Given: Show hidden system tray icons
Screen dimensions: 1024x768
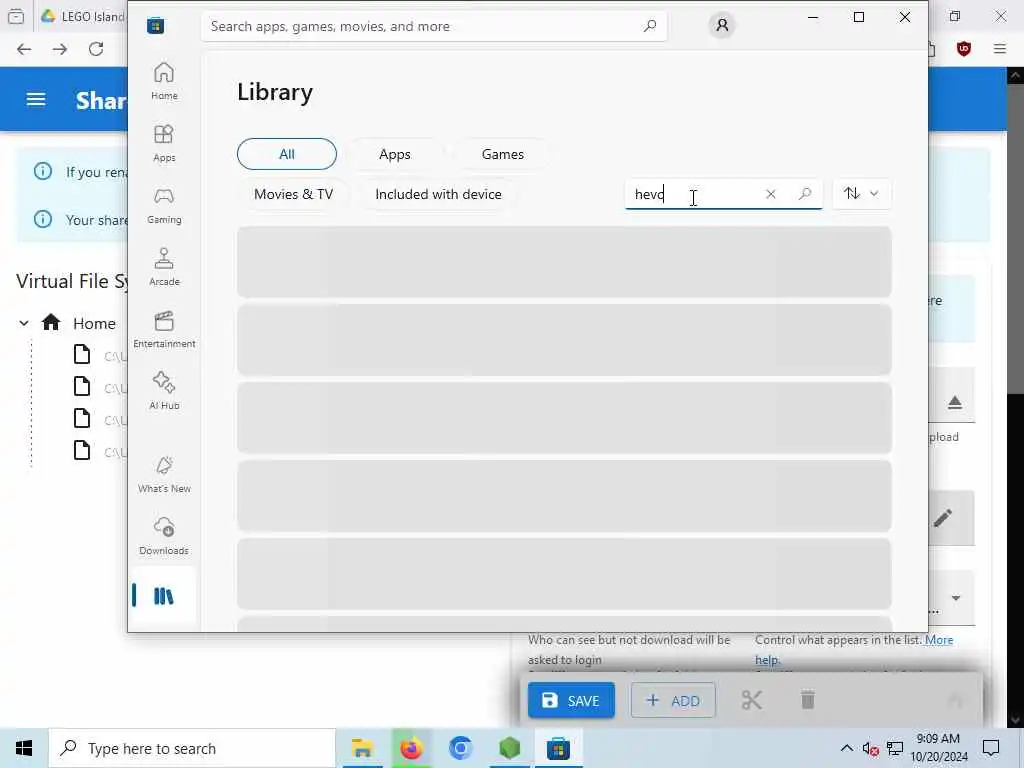Looking at the screenshot, I should coord(846,748).
